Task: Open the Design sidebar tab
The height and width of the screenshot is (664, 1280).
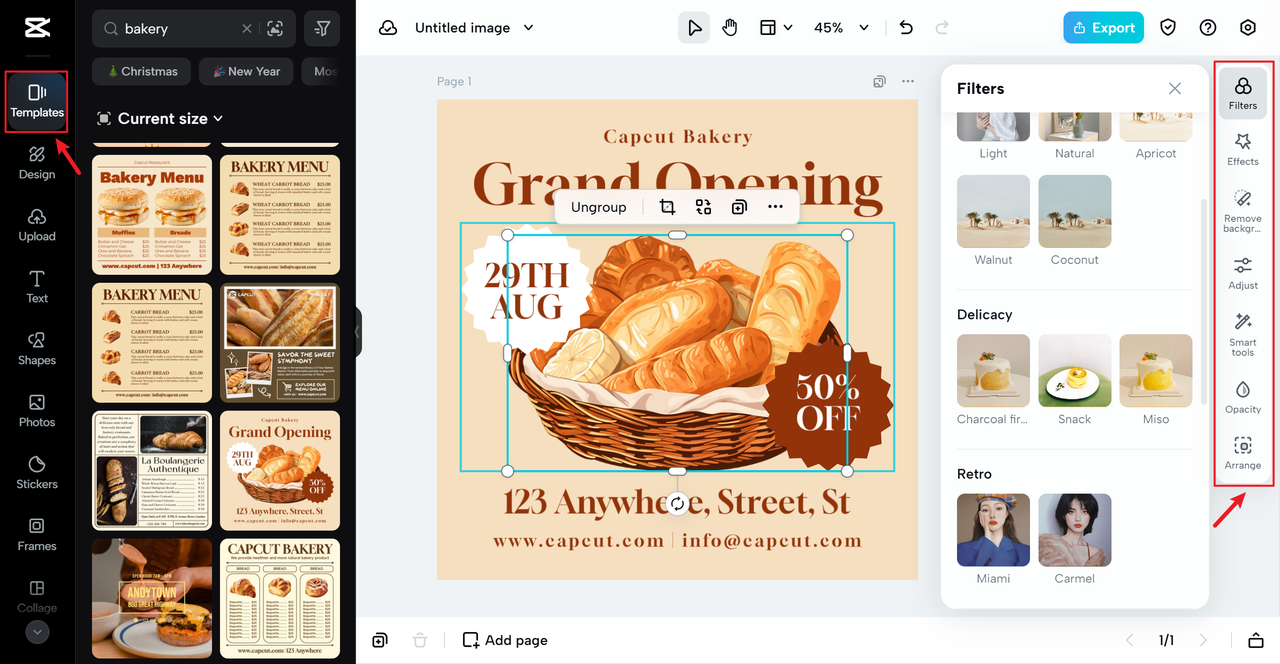Action: (37, 162)
